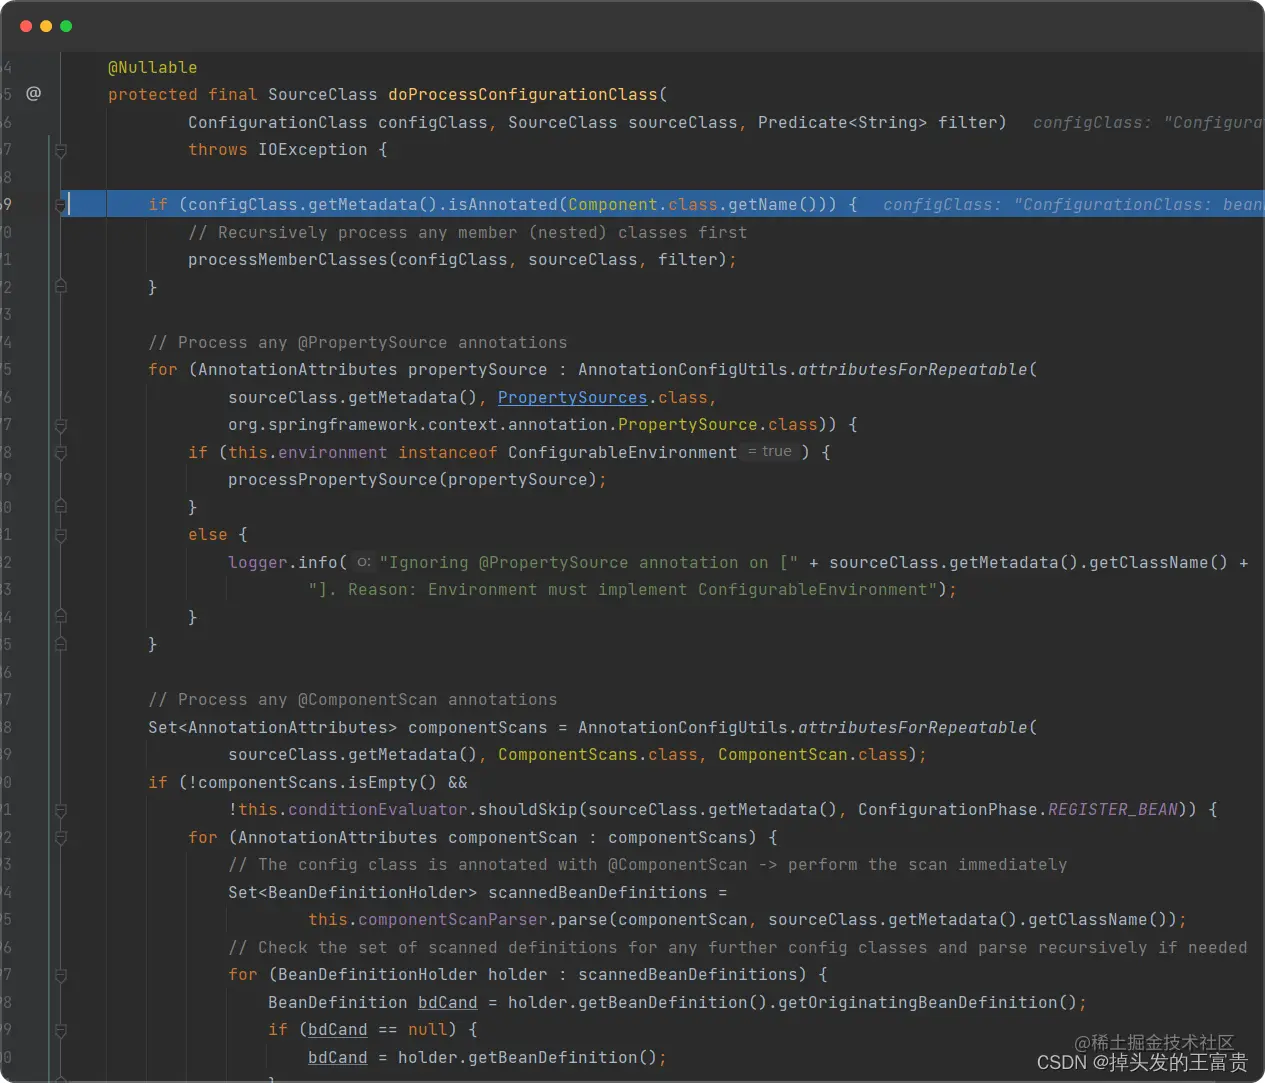Click the green zoom window button
The width and height of the screenshot is (1265, 1083).
[66, 26]
